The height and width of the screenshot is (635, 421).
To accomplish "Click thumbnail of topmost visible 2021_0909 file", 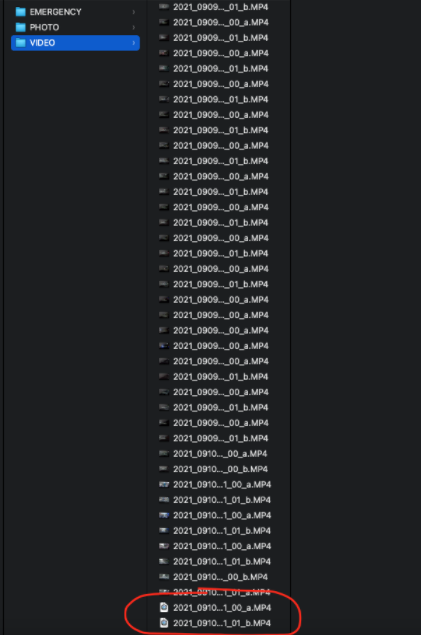I will [164, 7].
